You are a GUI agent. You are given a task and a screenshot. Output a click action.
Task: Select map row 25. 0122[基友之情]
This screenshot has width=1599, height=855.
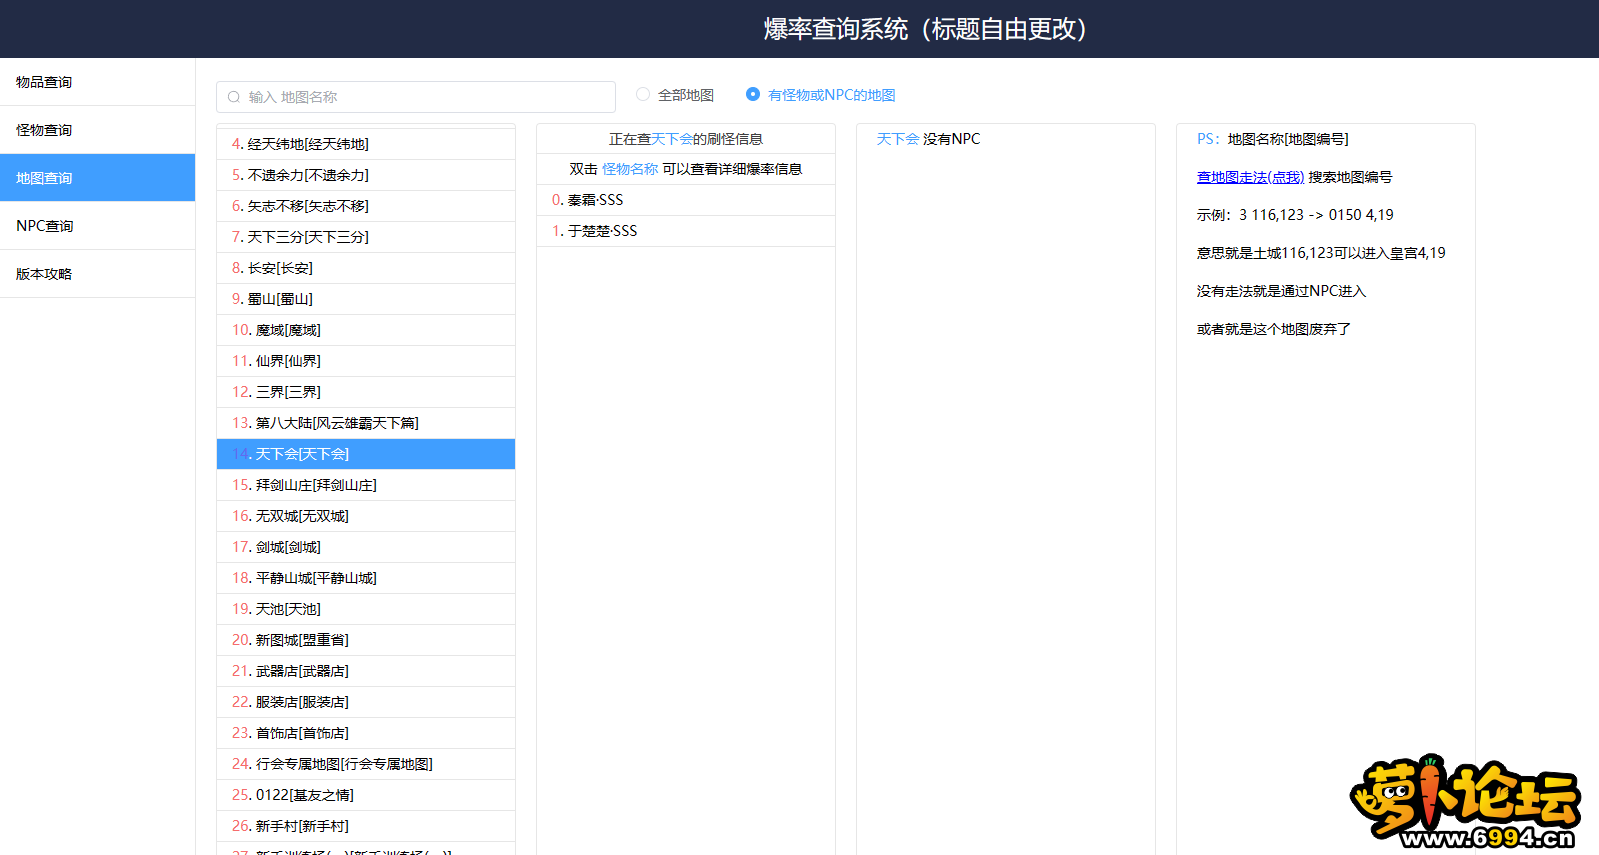tap(366, 795)
